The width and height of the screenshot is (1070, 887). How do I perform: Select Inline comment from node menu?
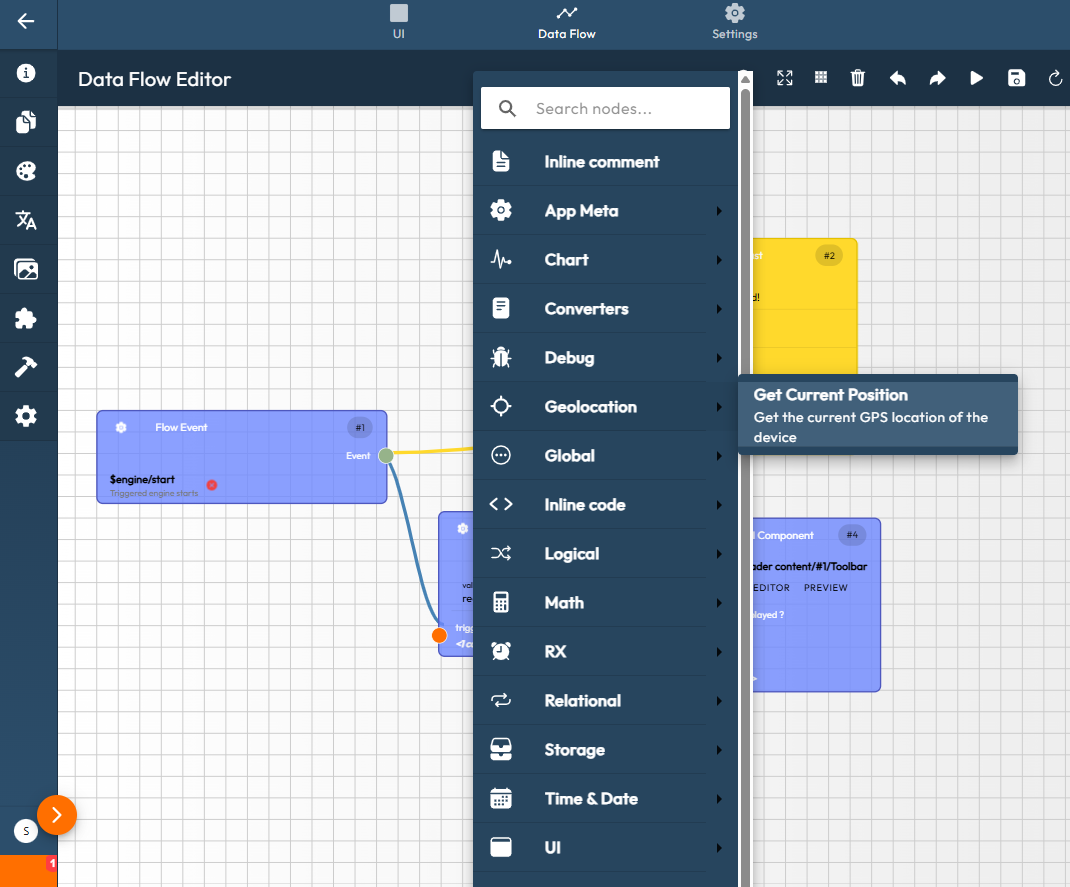coord(601,162)
